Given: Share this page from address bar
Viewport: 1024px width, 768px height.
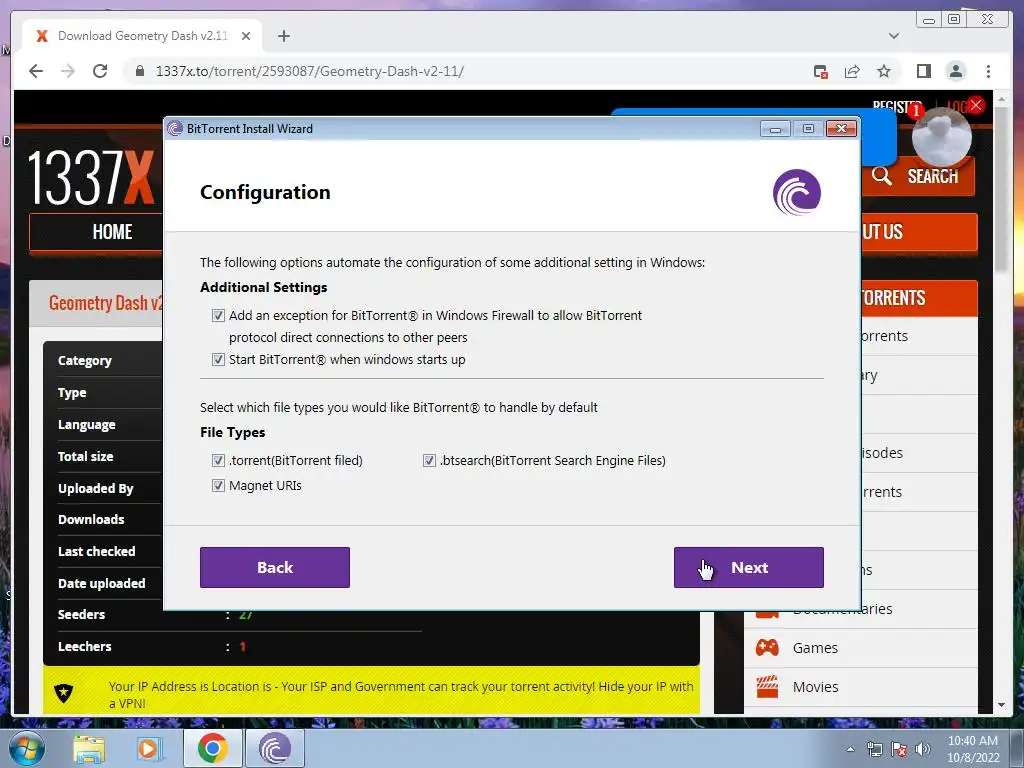Looking at the screenshot, I should pyautogui.click(x=852, y=71).
